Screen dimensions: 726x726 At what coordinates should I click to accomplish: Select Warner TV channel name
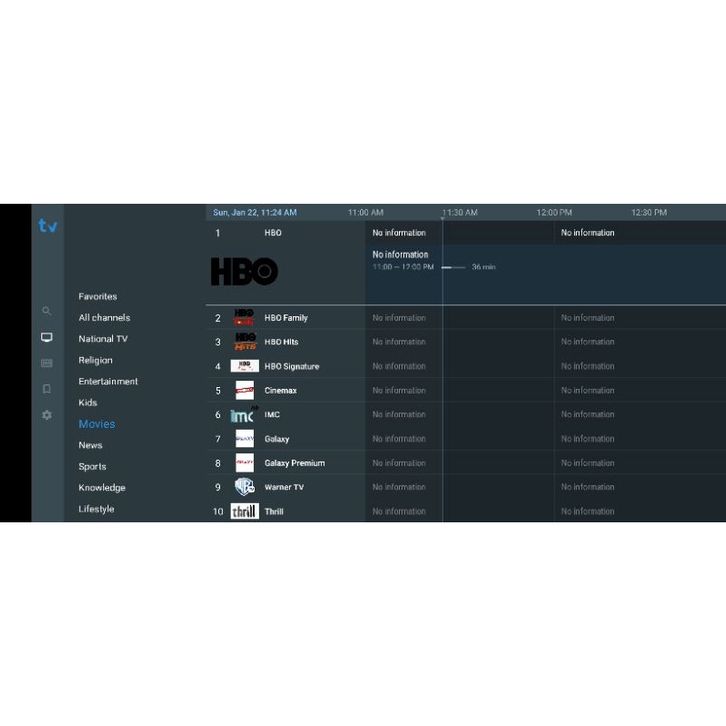click(284, 487)
